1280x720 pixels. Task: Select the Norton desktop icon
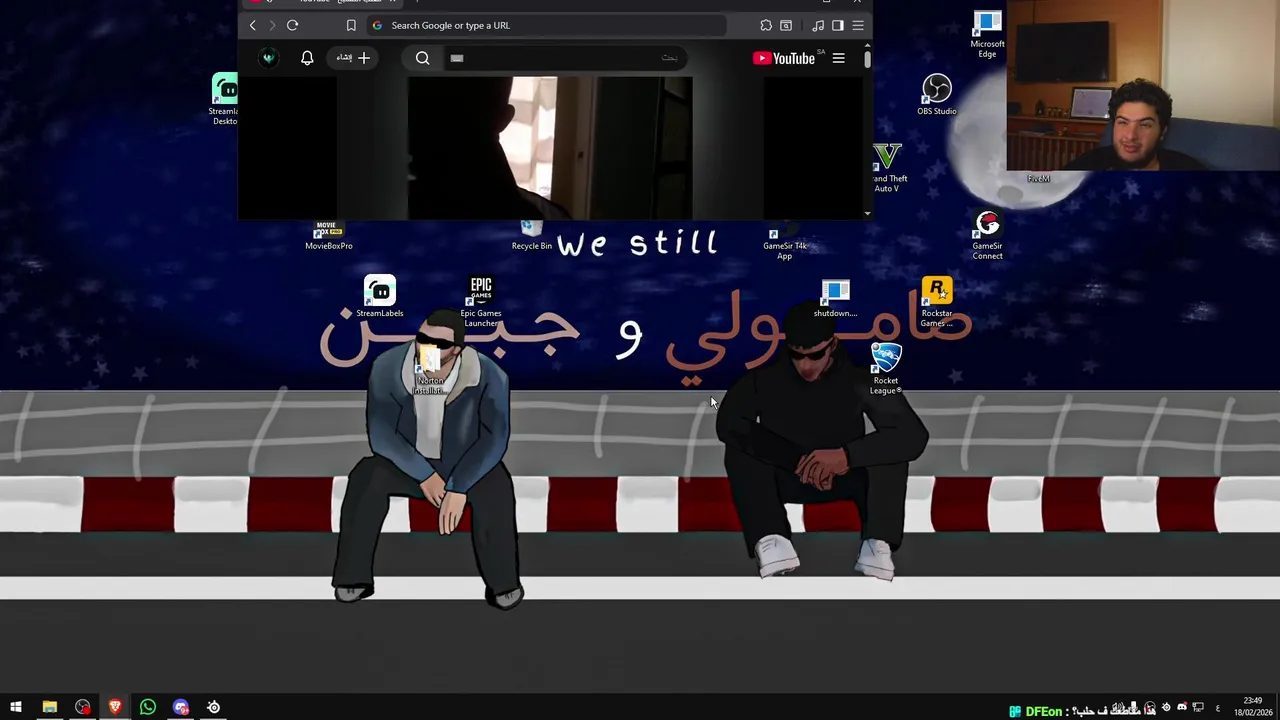[x=431, y=370]
